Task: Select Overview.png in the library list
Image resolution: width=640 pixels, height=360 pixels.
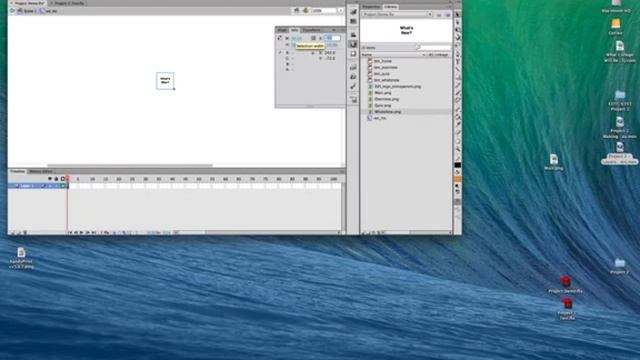Action: coord(386,99)
